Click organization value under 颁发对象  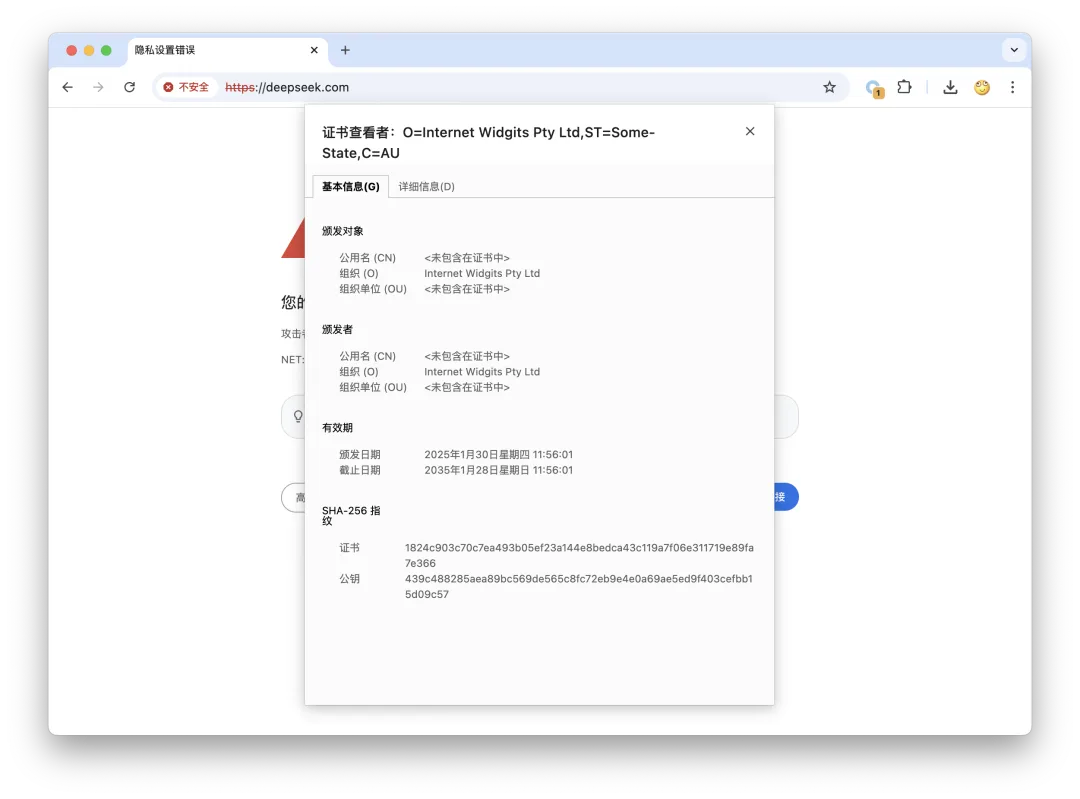click(x=482, y=273)
